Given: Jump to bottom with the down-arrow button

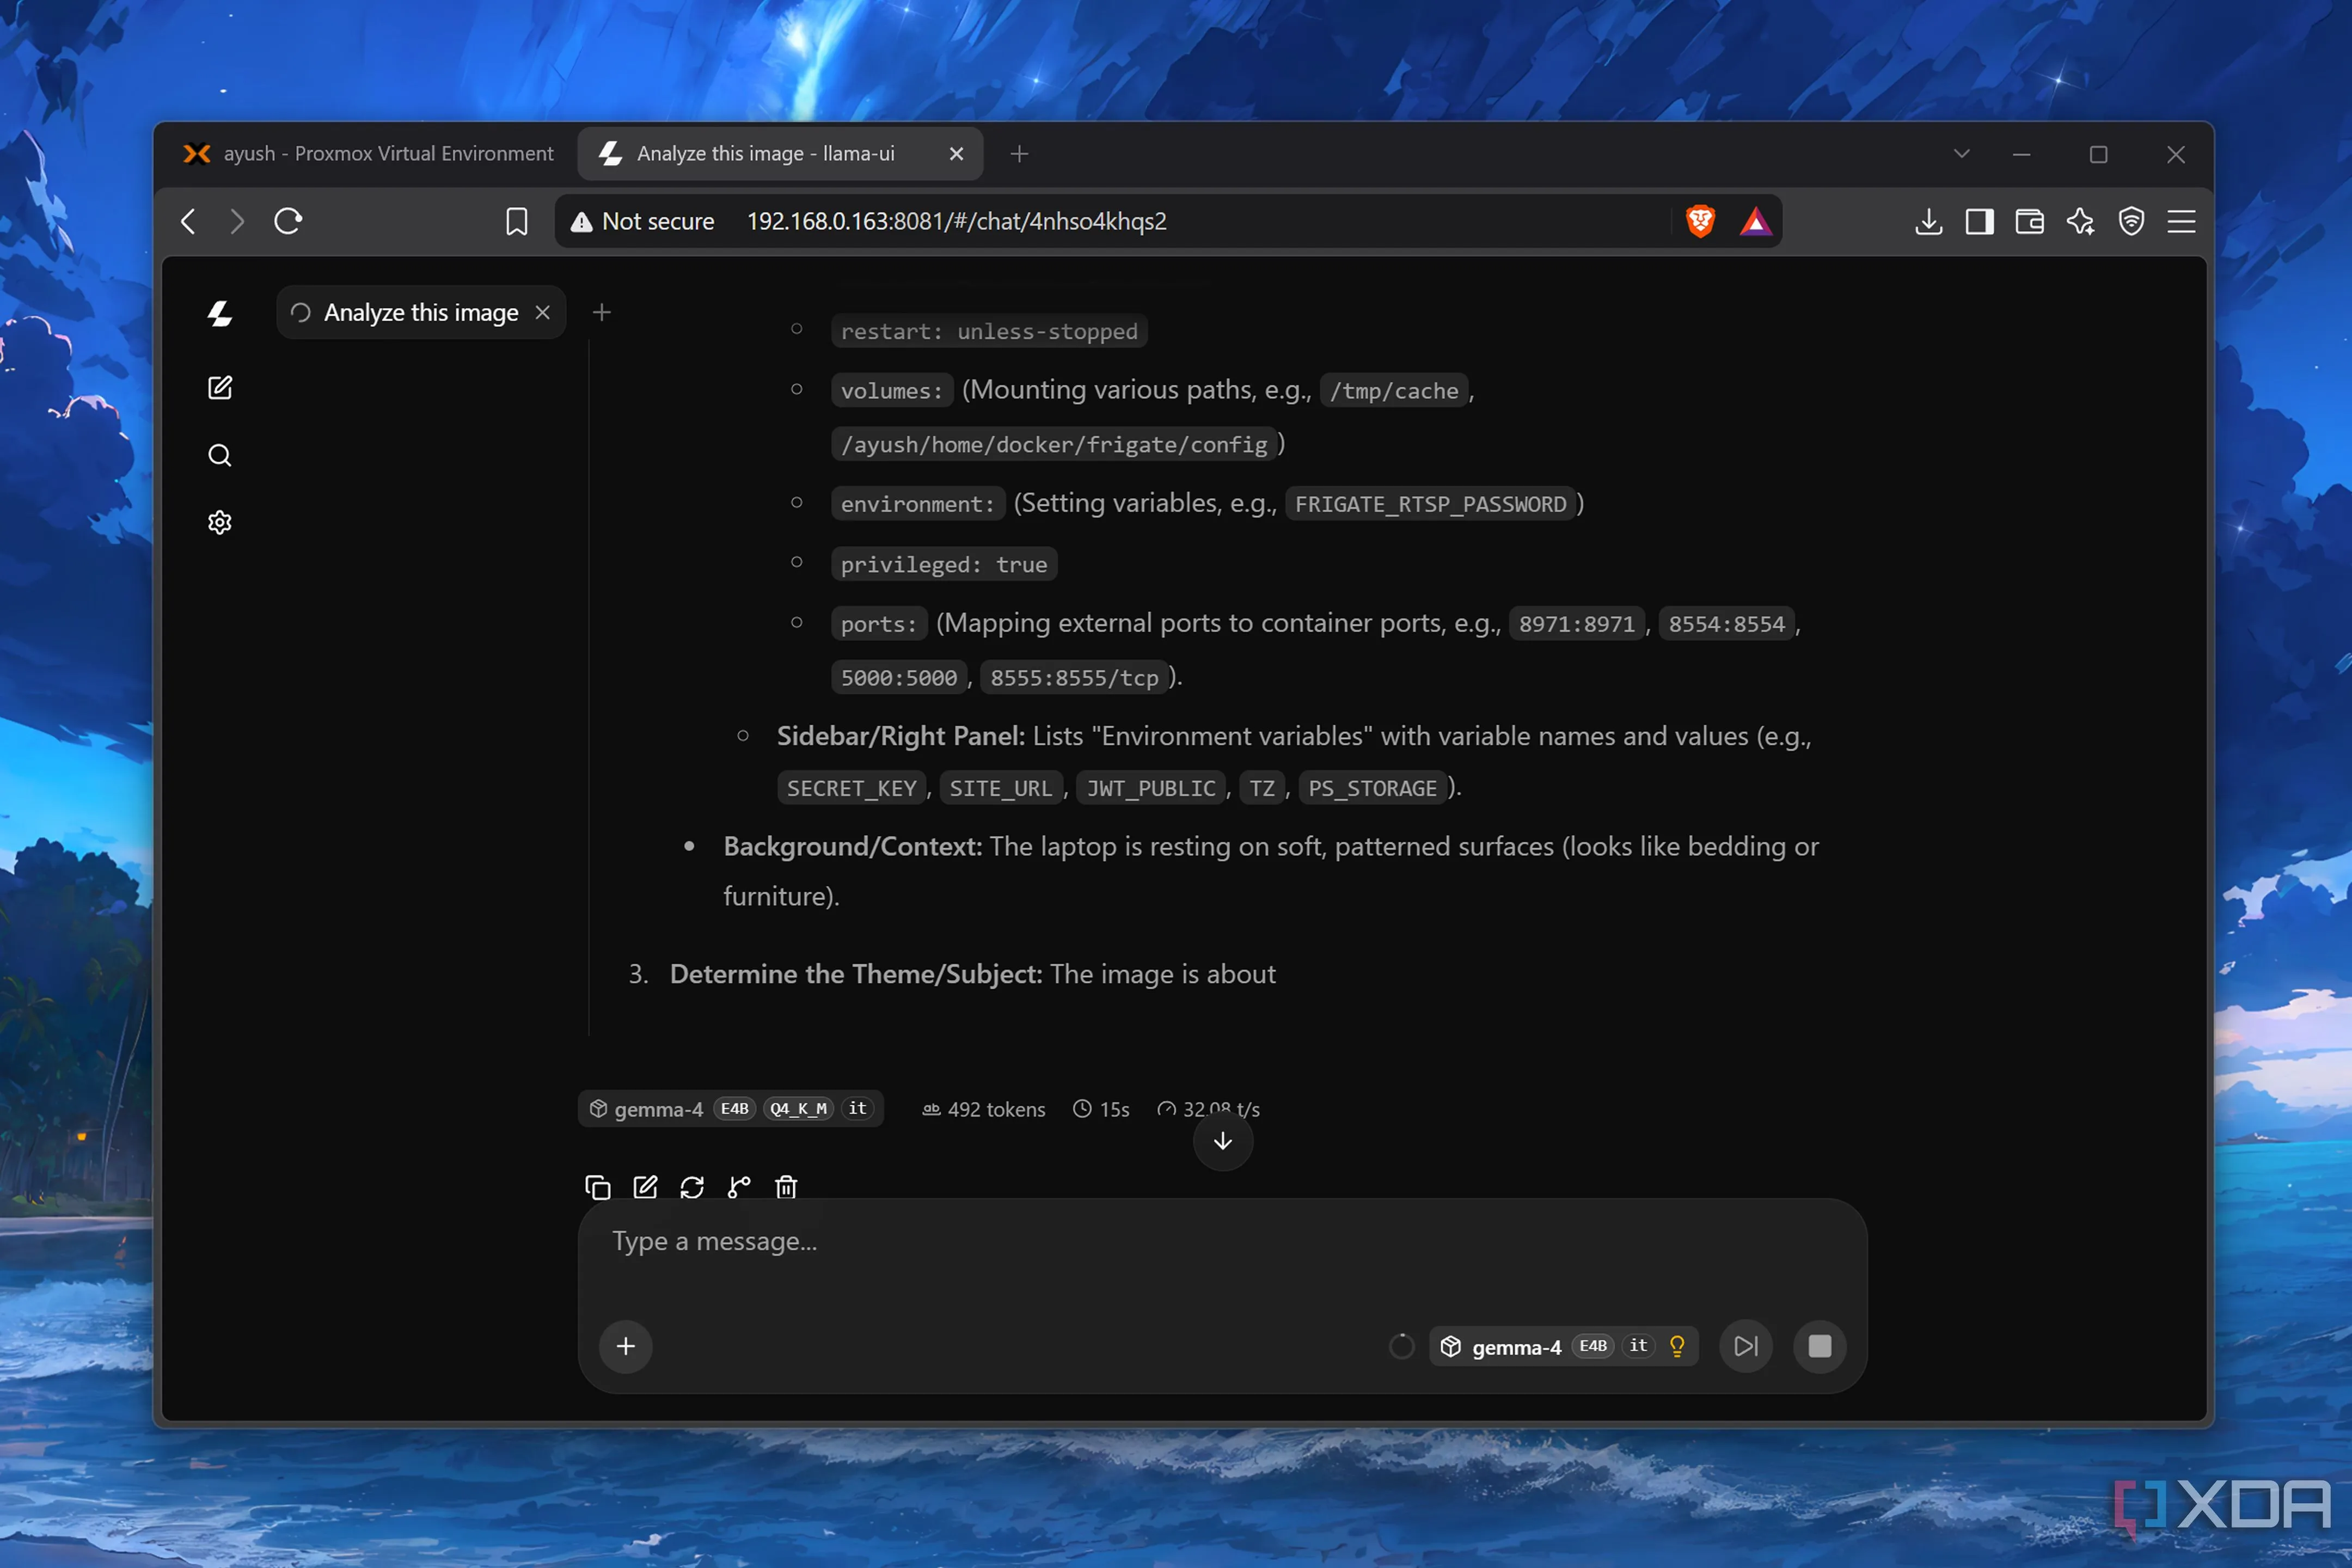Looking at the screenshot, I should [x=1223, y=1141].
